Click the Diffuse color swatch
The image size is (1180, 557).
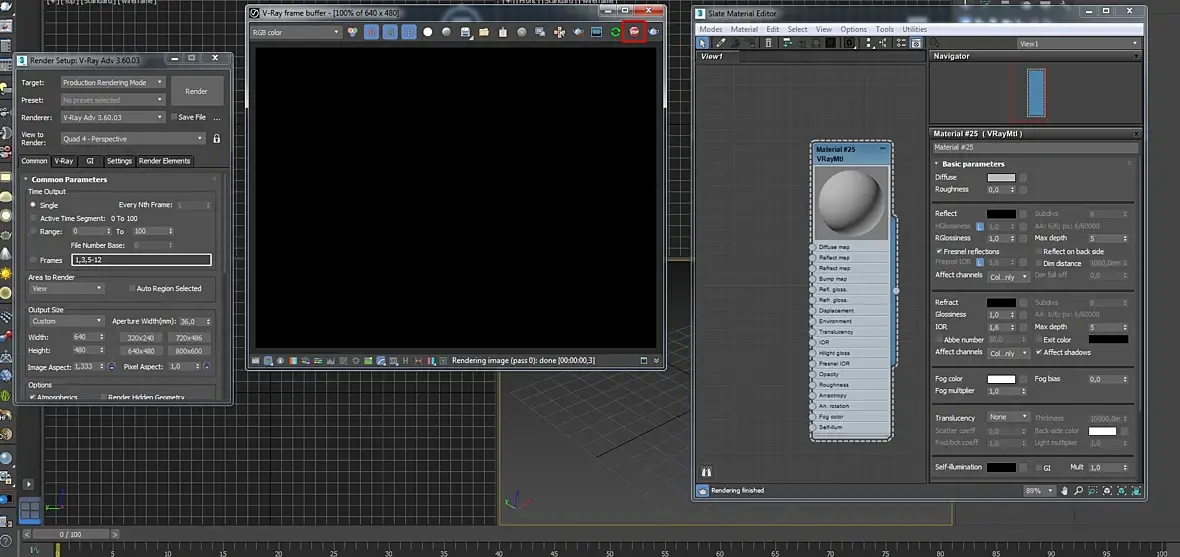click(1001, 178)
